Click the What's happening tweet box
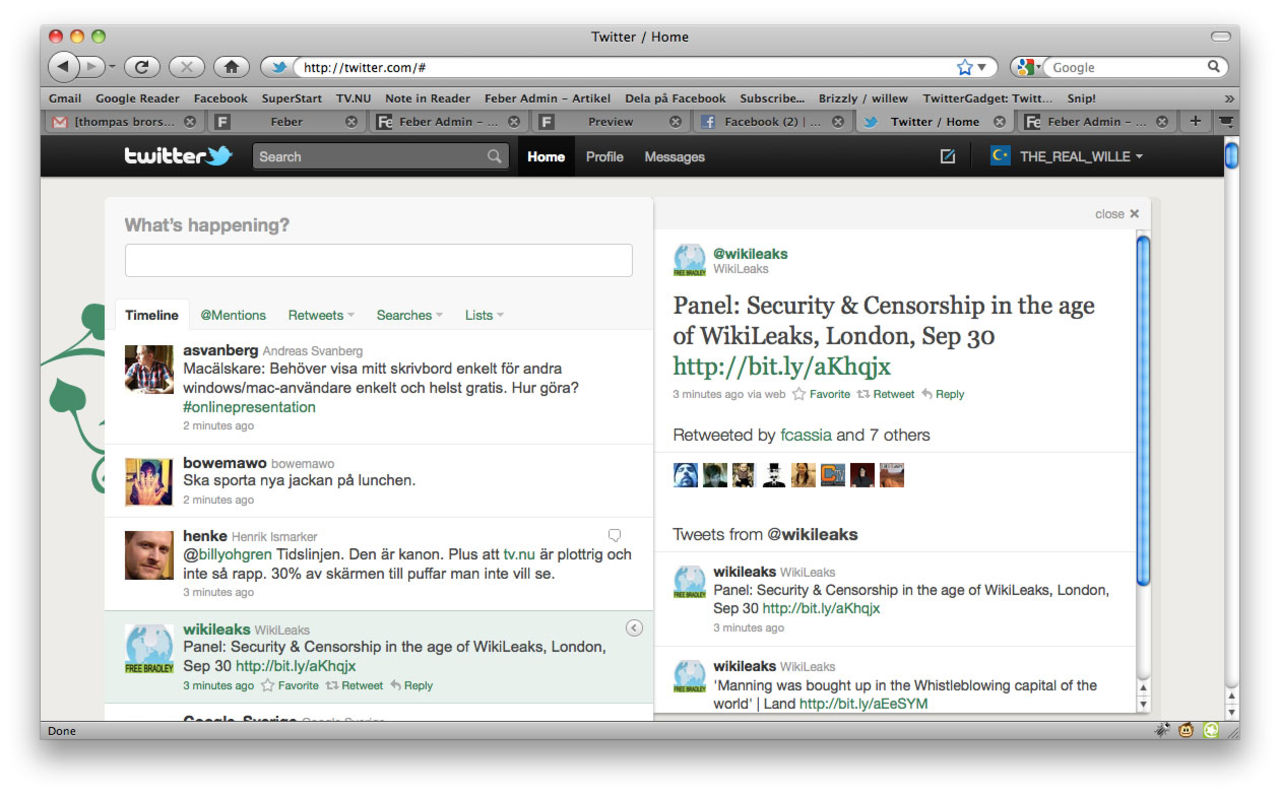This screenshot has width=1280, height=795. [378, 260]
